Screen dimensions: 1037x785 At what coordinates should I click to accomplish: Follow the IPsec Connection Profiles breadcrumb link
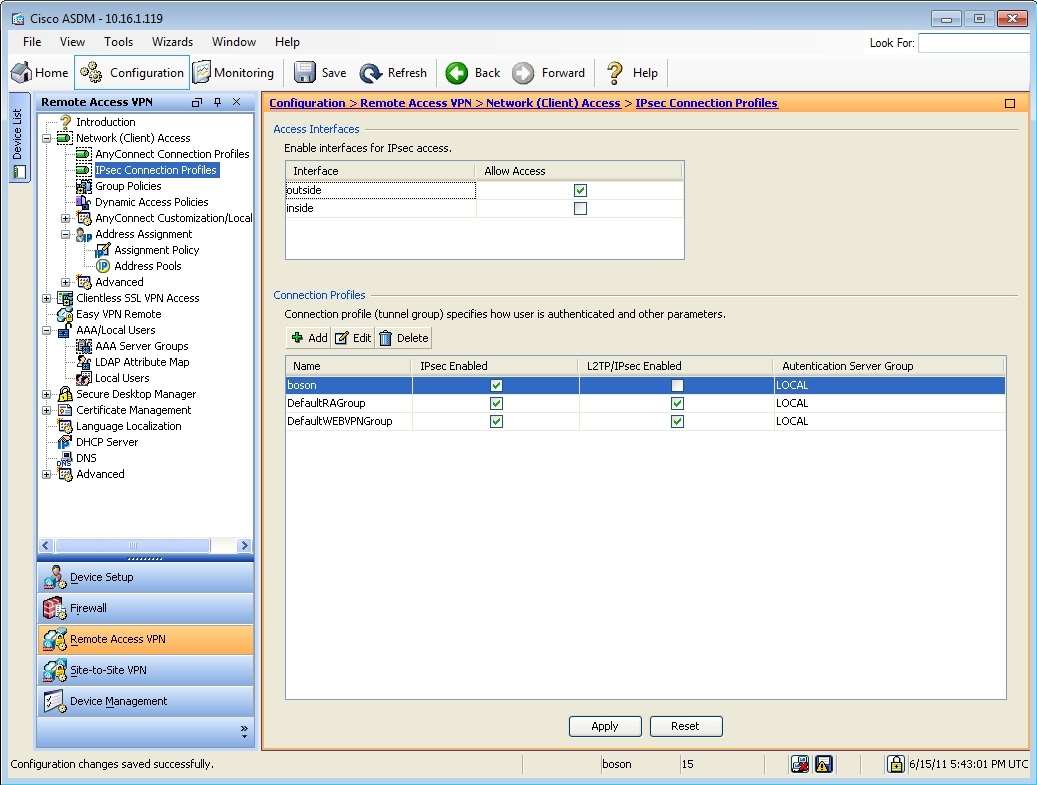(706, 103)
